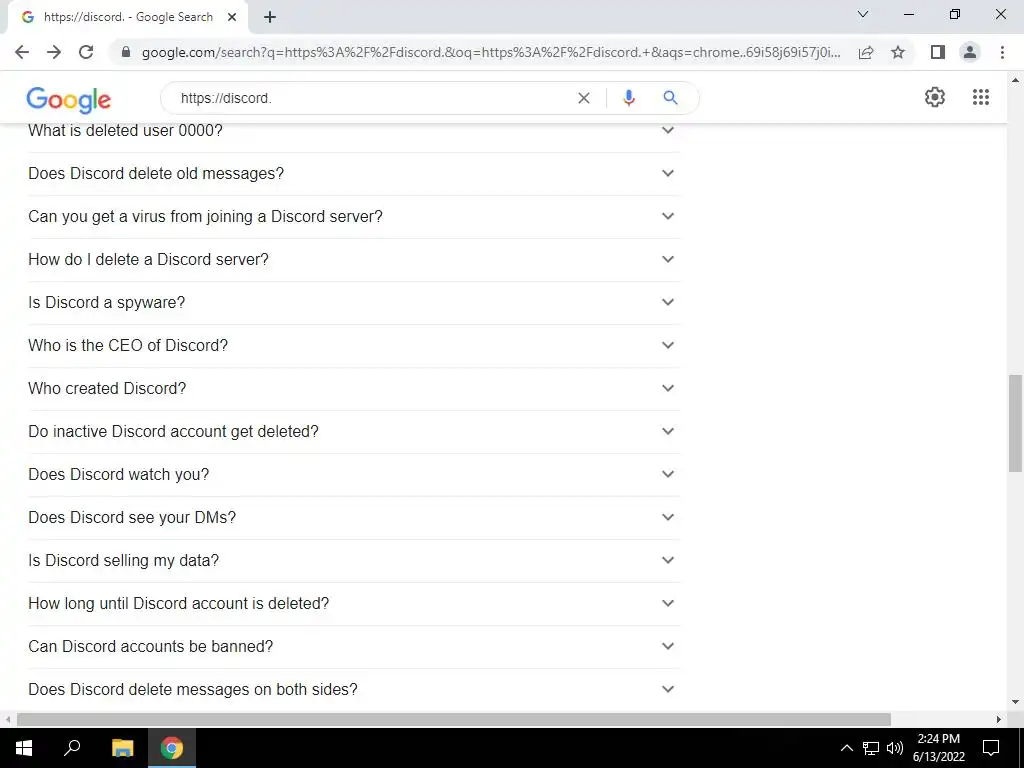Click the Google search input field
Screen dimensions: 1024x768
[374, 98]
